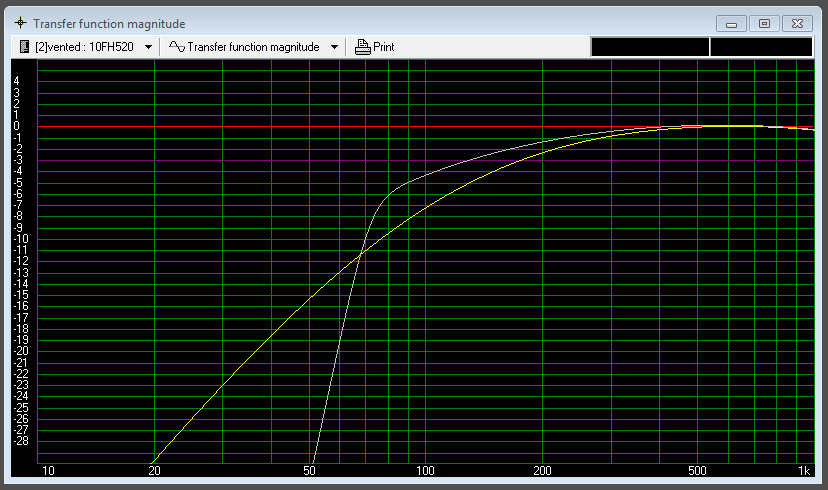Click the 500 frequency axis label
Screen dimensions: 828x490
tap(697, 470)
